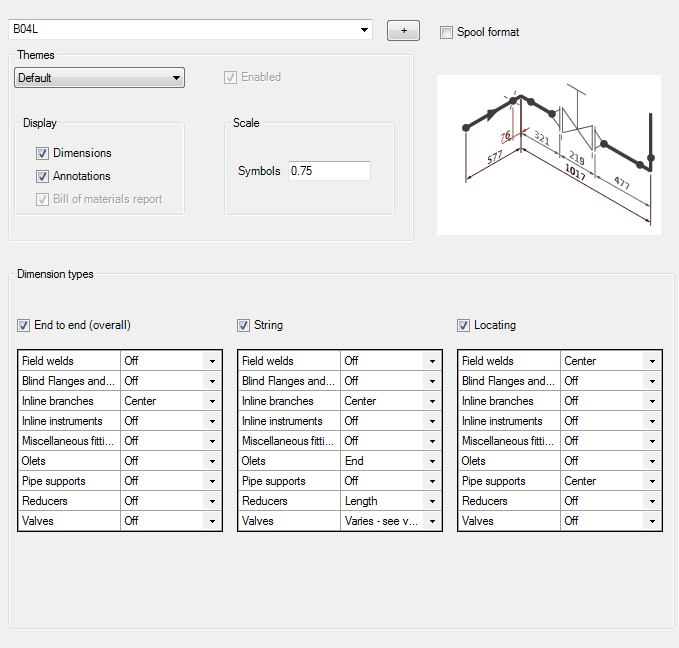Viewport: 679px width, 648px height.
Task: Click the plus button beside B04L
Action: [403, 31]
